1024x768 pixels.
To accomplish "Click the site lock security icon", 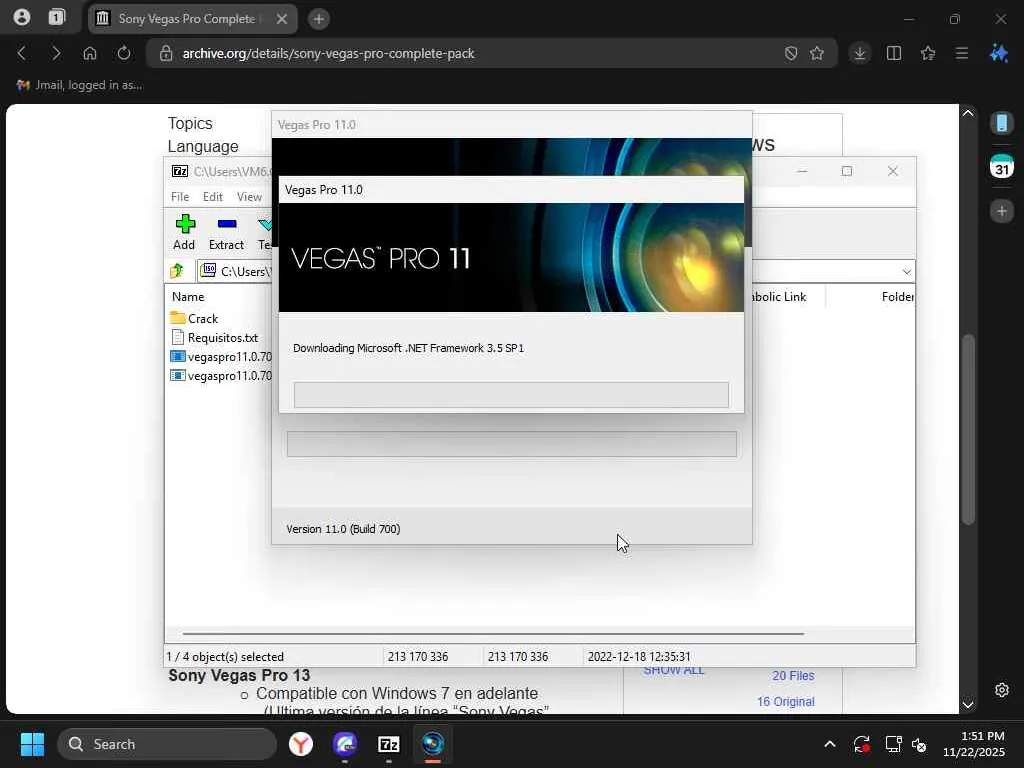I will pos(166,54).
